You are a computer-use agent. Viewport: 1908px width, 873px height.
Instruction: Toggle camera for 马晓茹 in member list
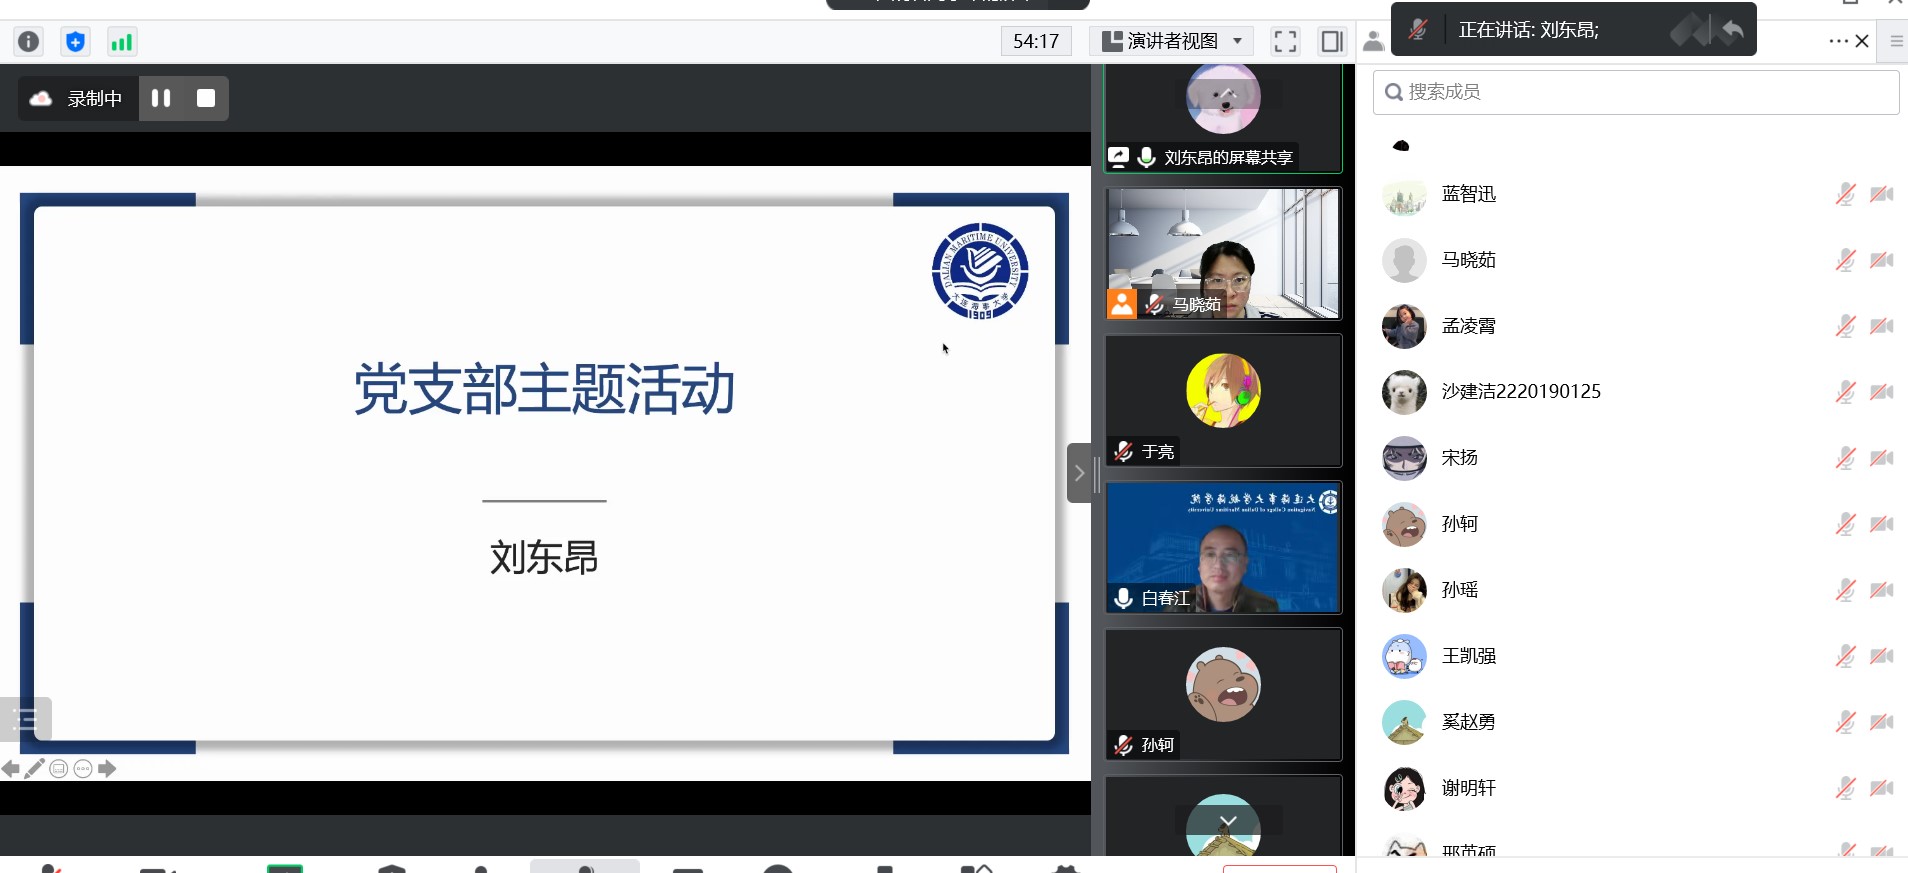[1881, 260]
